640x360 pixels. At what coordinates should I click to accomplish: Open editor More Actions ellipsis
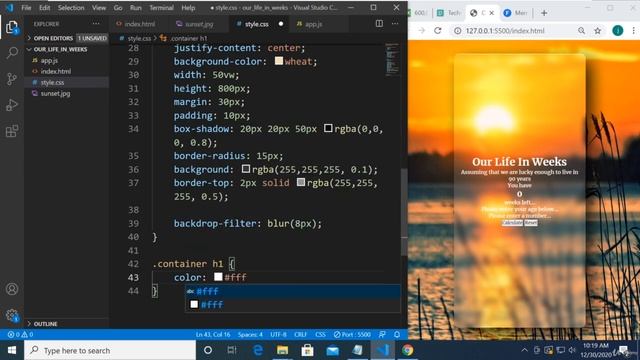tap(395, 24)
